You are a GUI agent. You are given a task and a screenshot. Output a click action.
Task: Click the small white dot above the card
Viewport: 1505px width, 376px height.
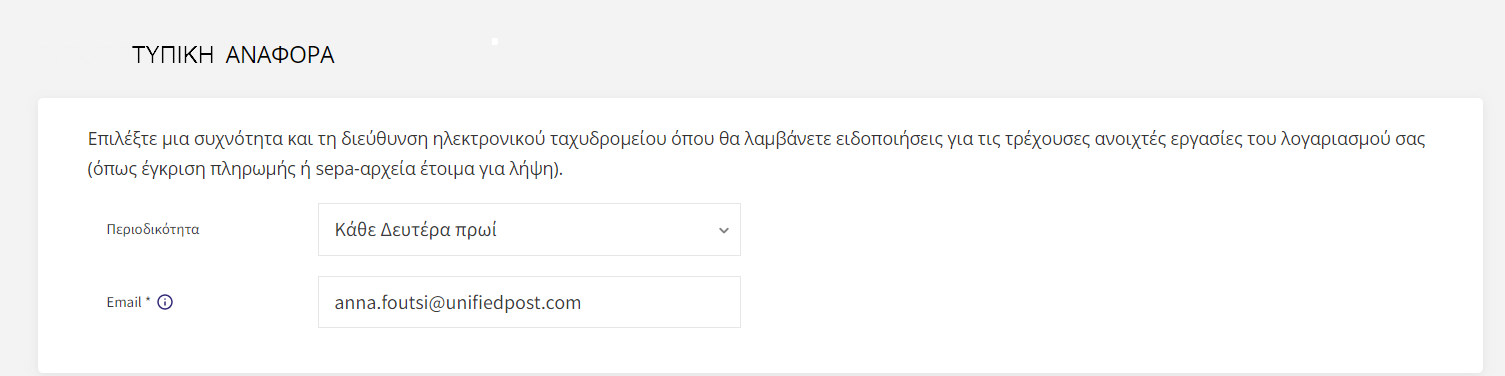click(x=495, y=41)
